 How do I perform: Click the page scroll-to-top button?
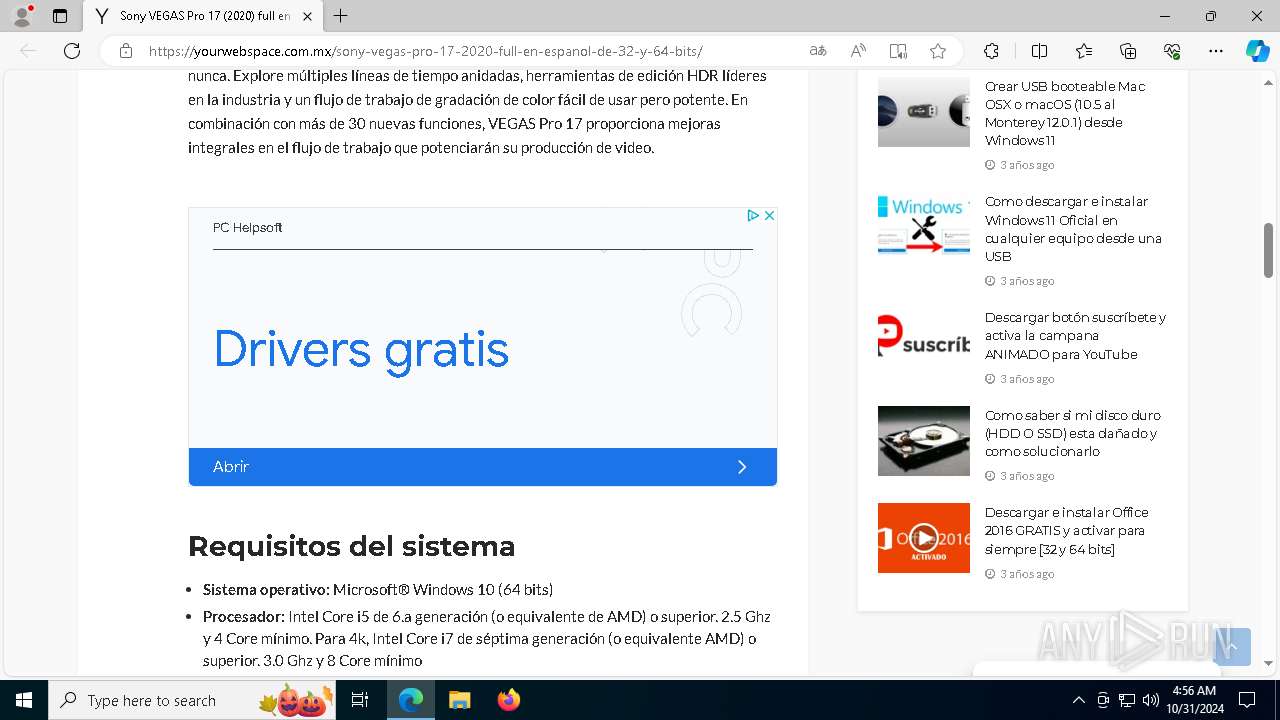[x=1232, y=647]
